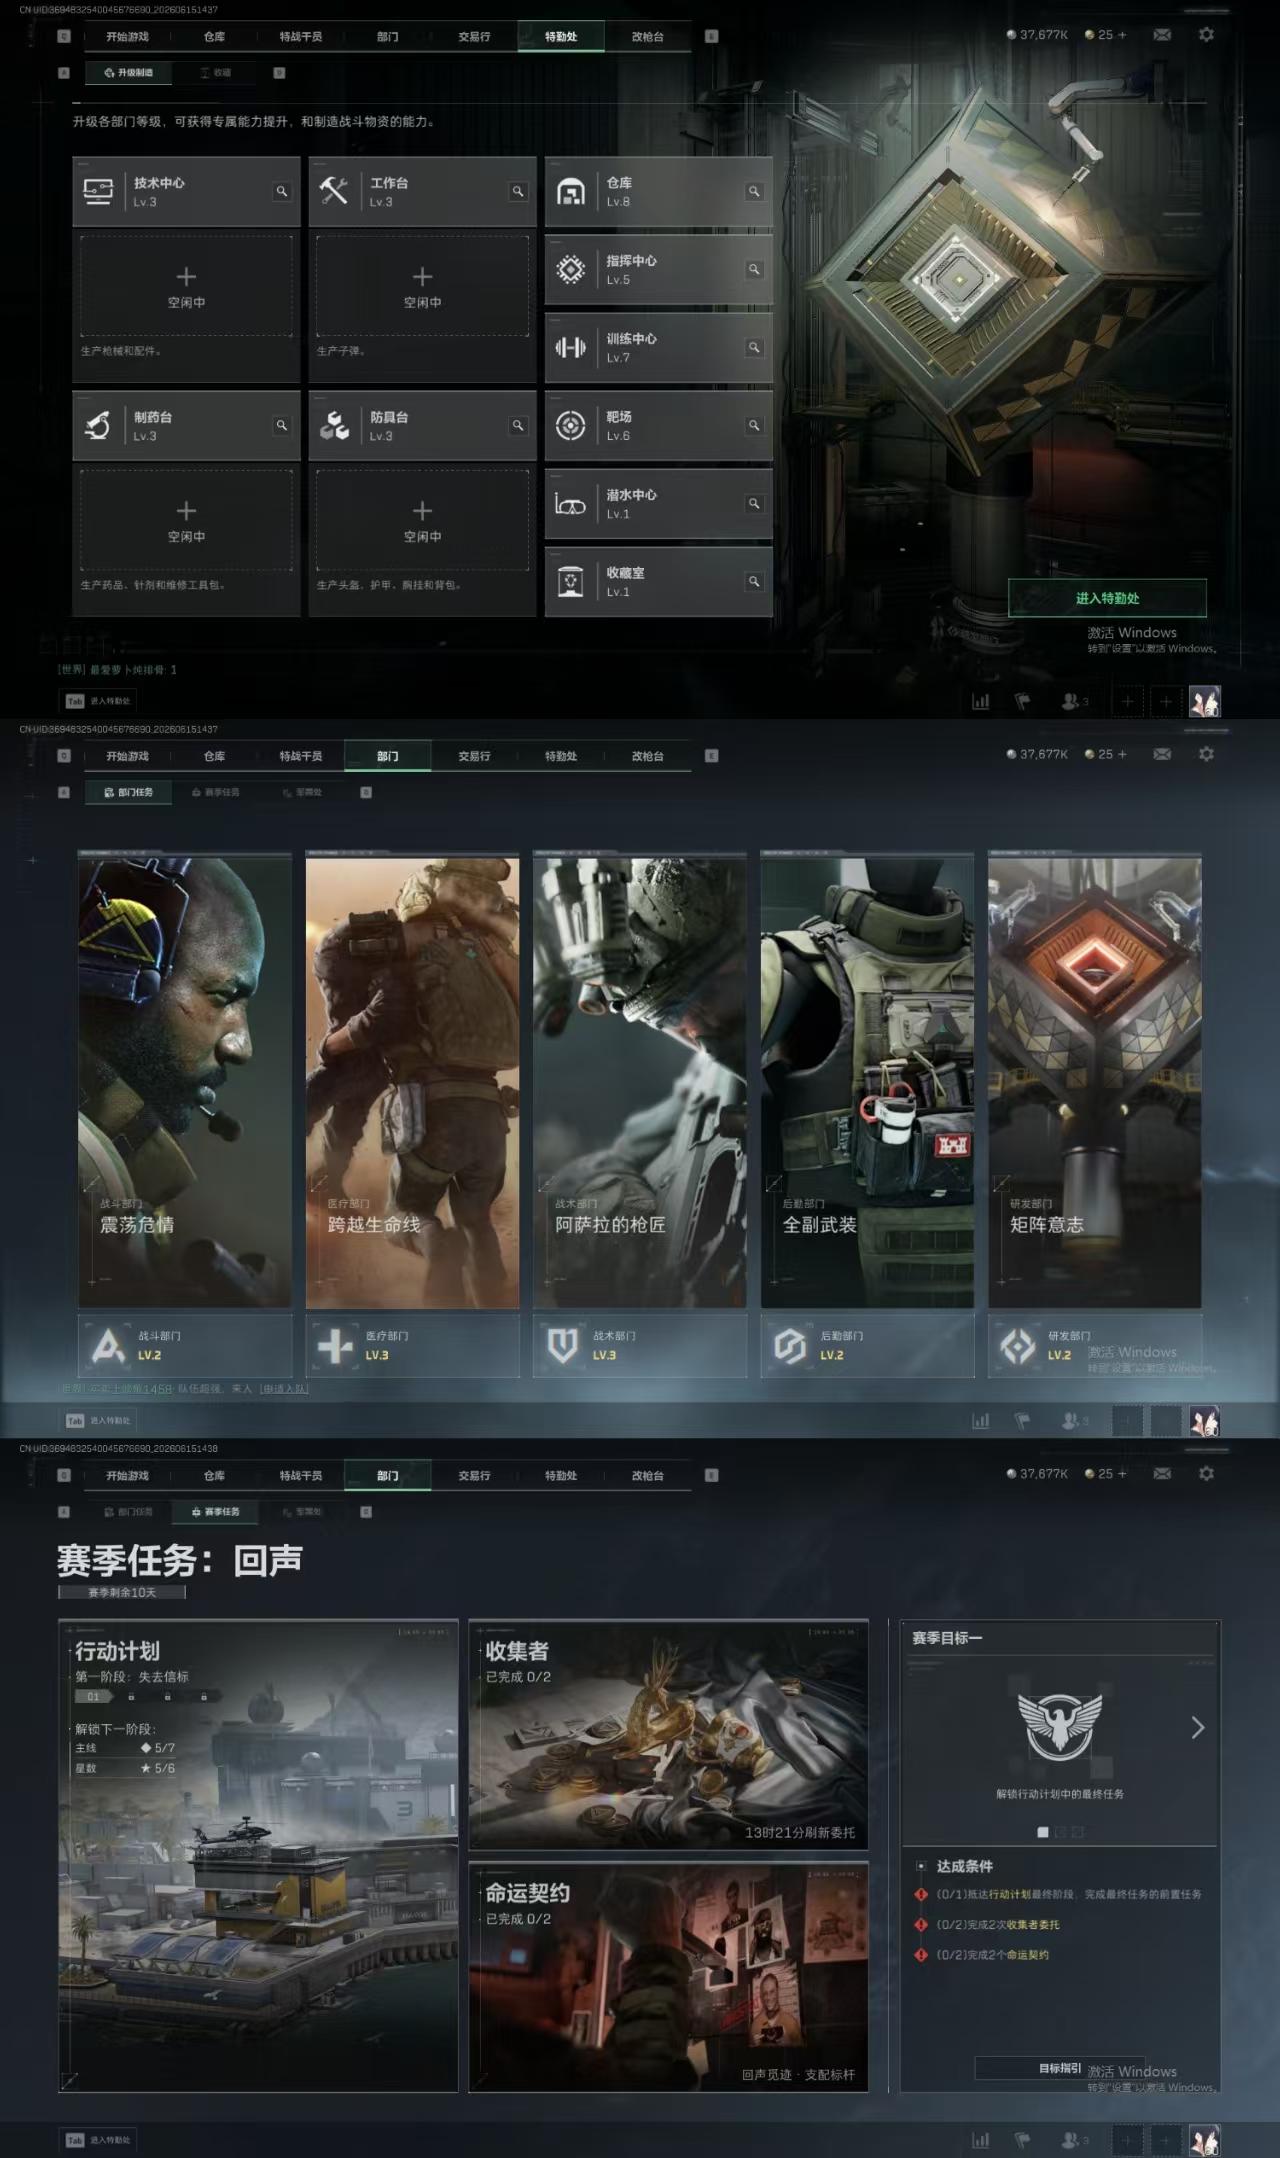Open the 震荡危情 mission card
This screenshot has width=1280, height=2158.
(185, 1080)
